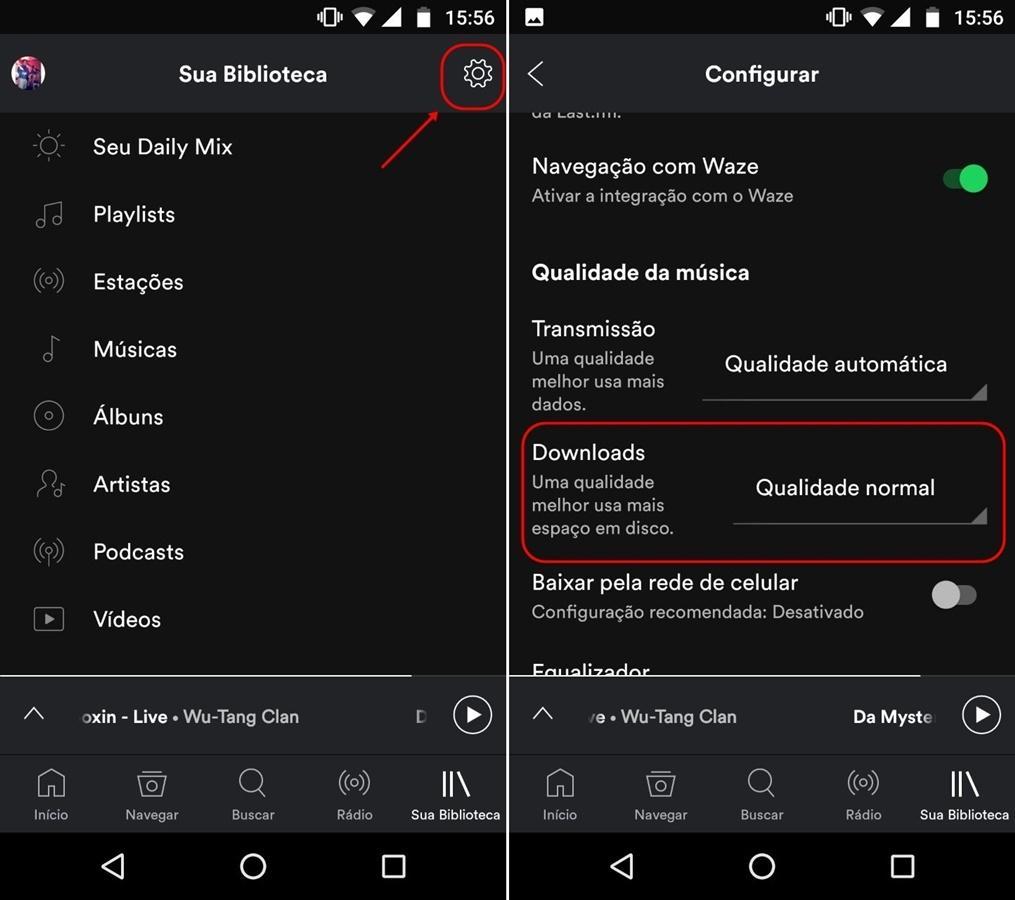Open the Playlists entry
The width and height of the screenshot is (1015, 900).
tap(252, 214)
